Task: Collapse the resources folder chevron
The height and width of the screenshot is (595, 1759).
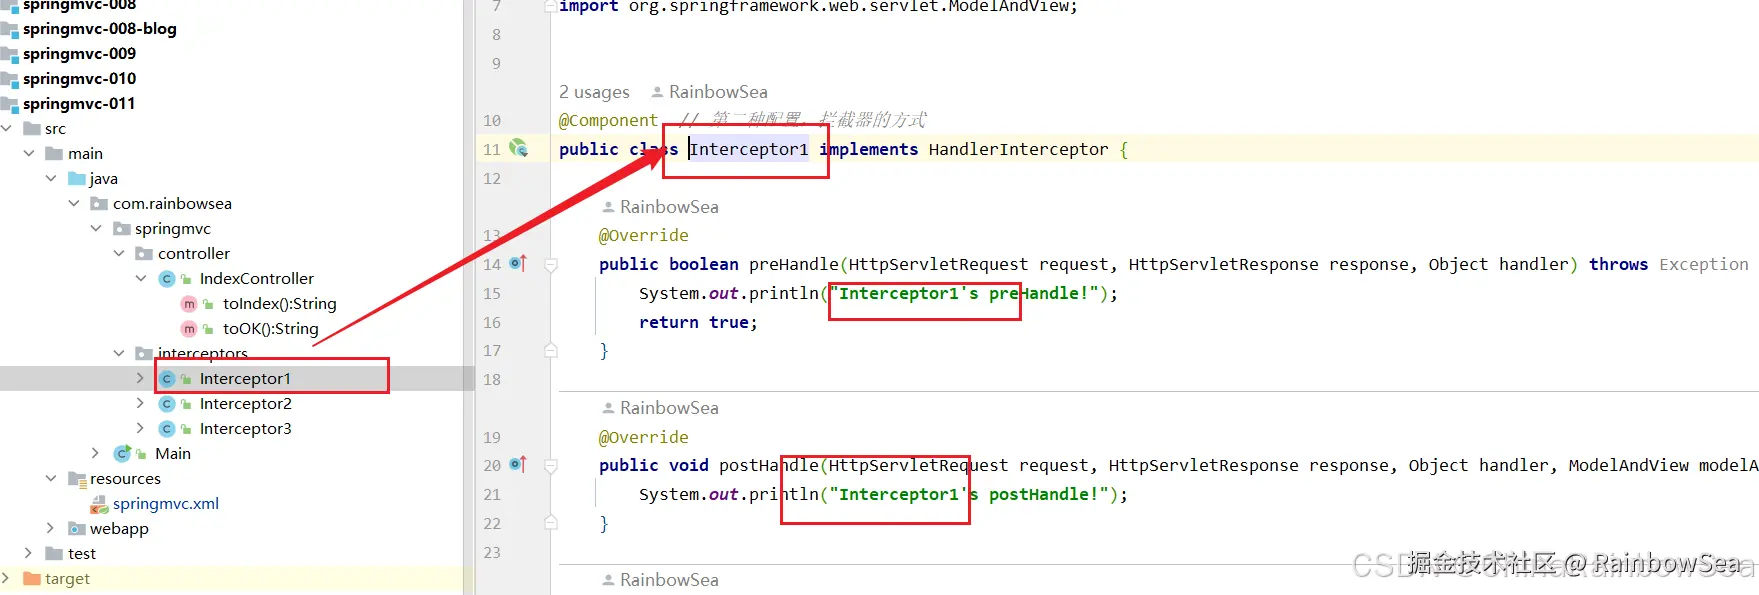Action: coord(51,479)
